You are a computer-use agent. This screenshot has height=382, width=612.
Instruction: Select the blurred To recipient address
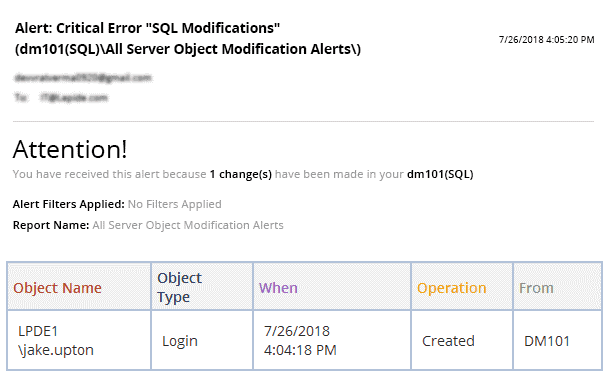point(74,98)
